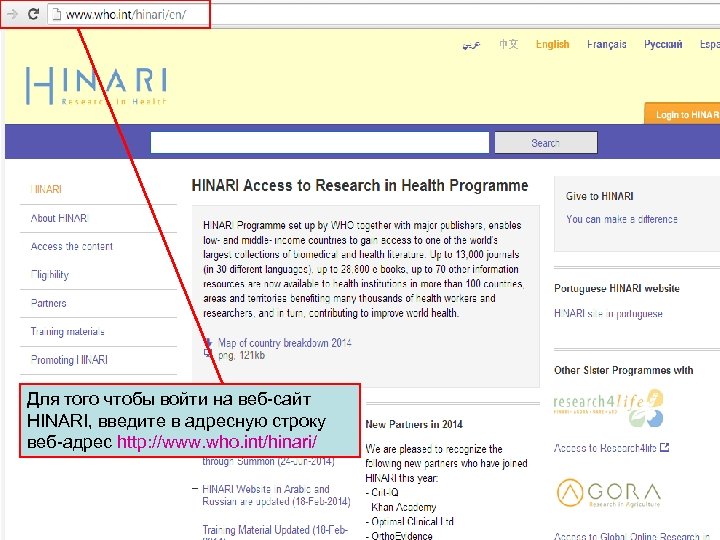Click You can make a difference link
The image size is (720, 540).
(622, 219)
